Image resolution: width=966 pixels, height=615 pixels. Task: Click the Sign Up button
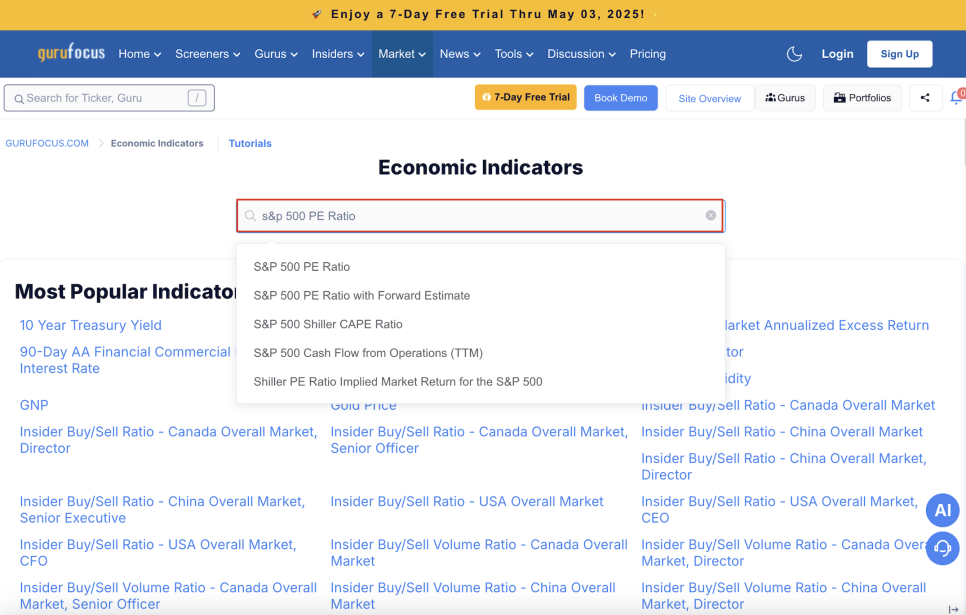[x=899, y=54]
